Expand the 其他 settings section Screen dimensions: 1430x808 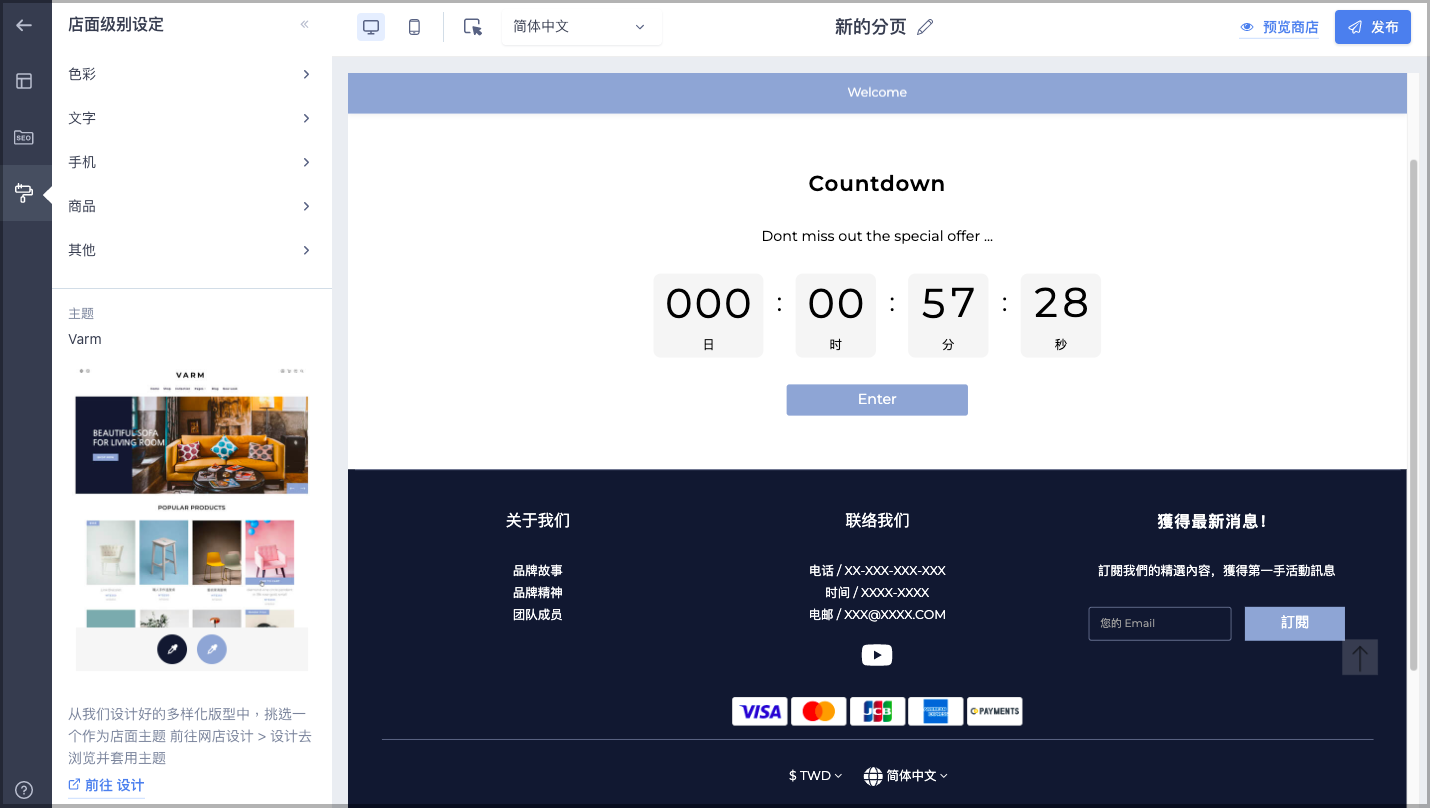coord(190,250)
